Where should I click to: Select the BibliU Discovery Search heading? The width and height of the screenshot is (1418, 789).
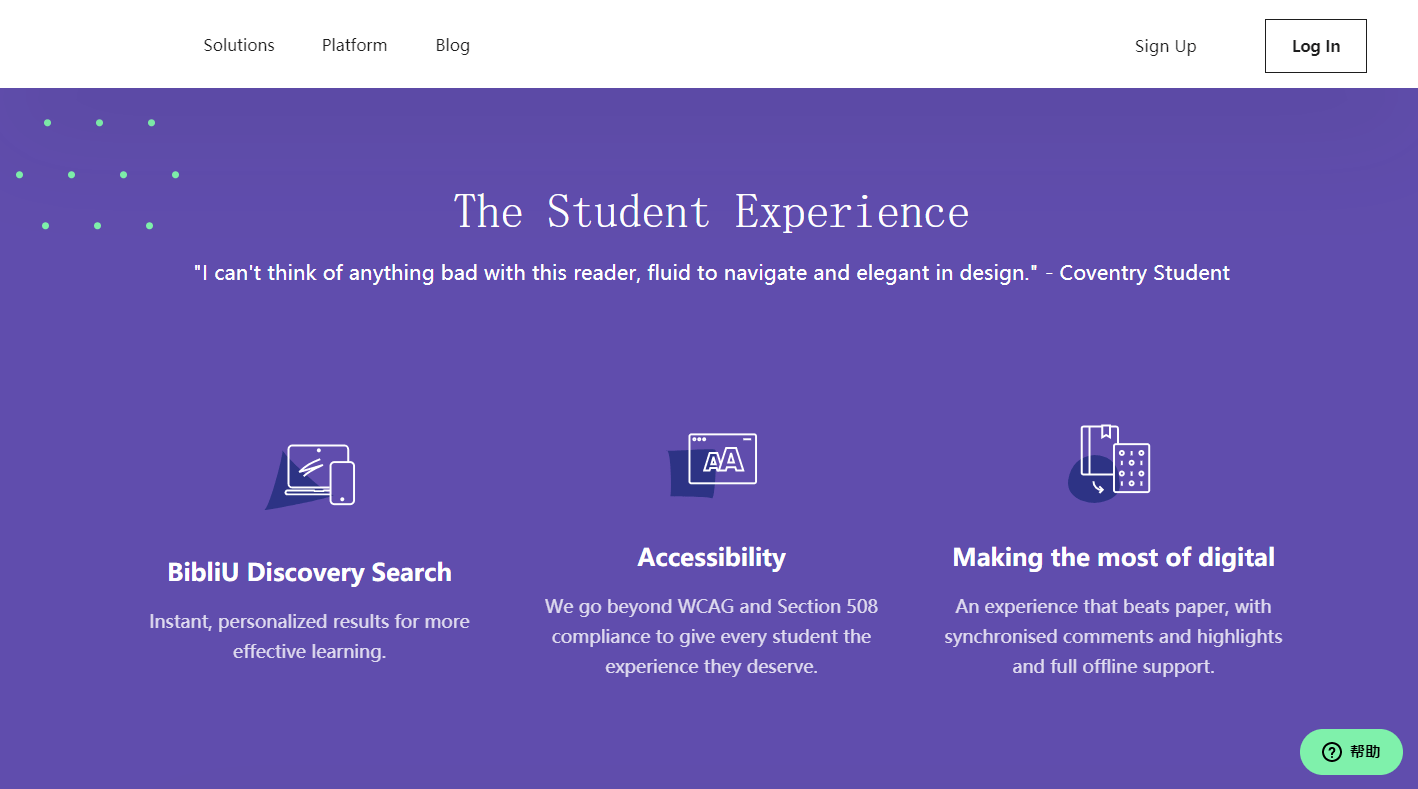(309, 572)
